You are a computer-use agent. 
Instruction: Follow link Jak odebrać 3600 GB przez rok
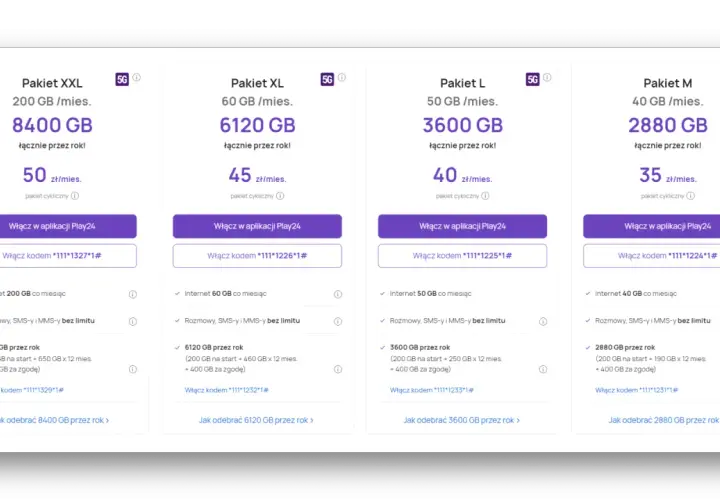[461, 420]
